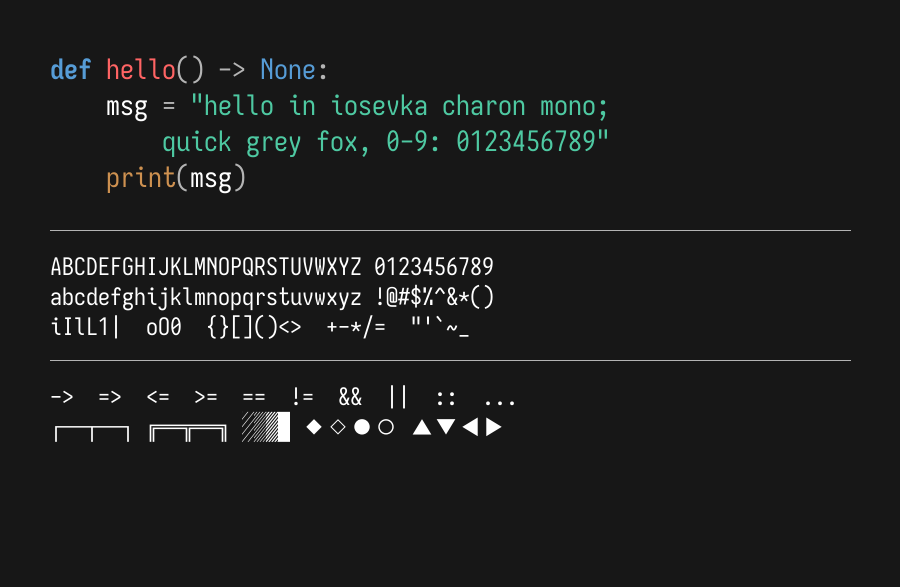The width and height of the screenshot is (900, 587).
Task: Click the upward-pointing filled triangle
Action: pos(422,427)
